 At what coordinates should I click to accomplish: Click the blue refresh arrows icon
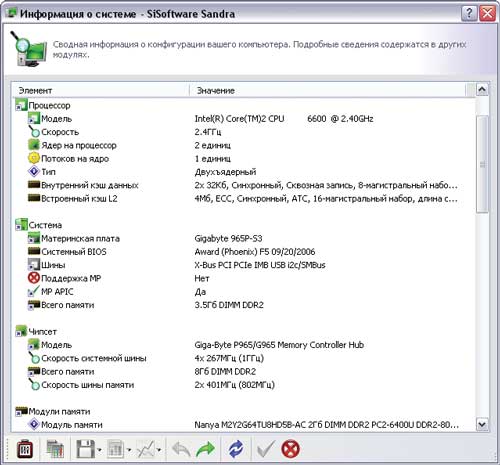point(236,449)
